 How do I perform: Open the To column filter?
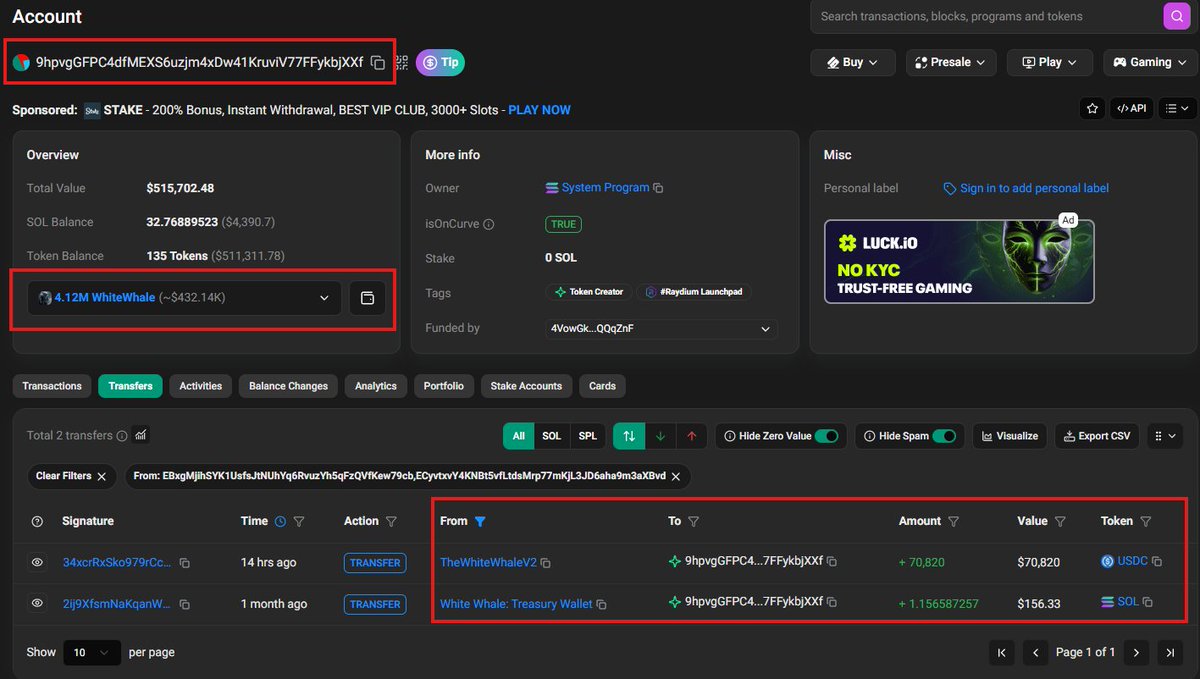[x=694, y=521]
